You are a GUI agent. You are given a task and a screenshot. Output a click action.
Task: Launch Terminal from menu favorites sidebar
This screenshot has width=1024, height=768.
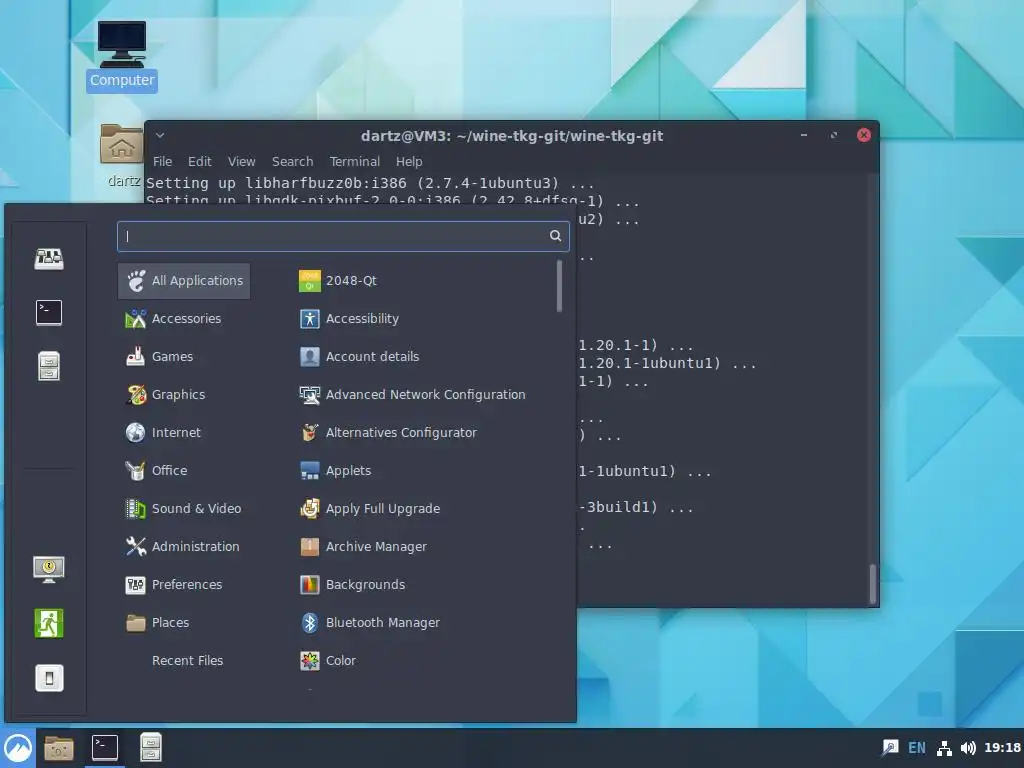[49, 313]
